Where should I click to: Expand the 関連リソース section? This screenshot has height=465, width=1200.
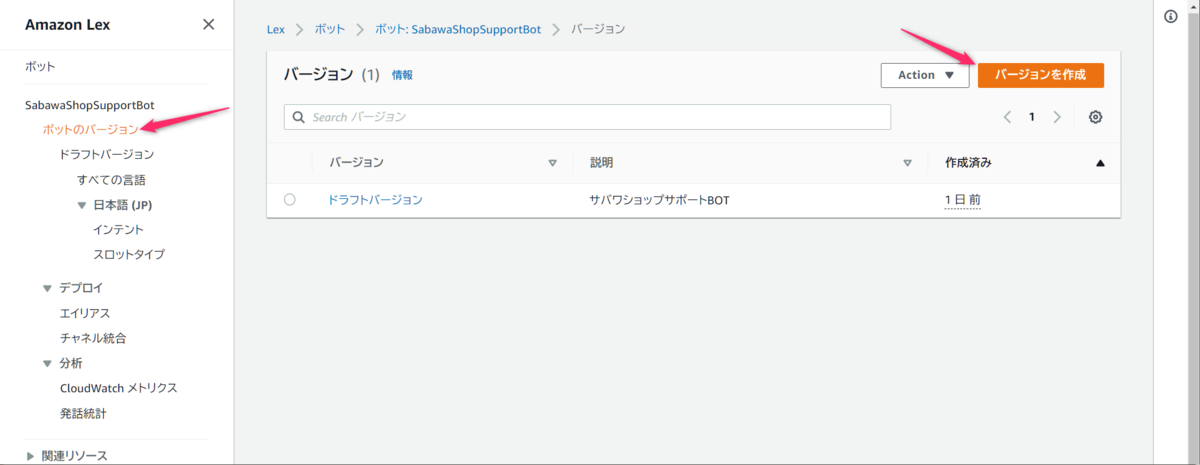(x=31, y=456)
